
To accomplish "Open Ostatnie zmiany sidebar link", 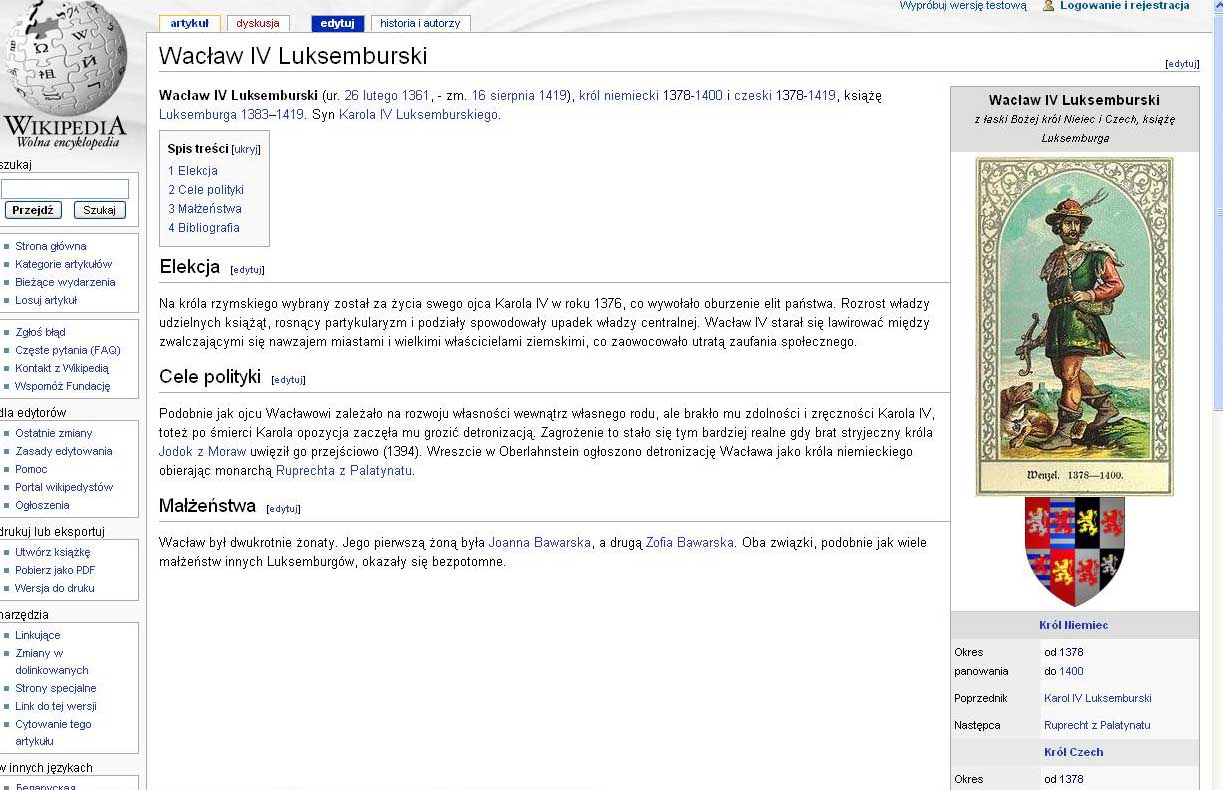I will tap(54, 433).
